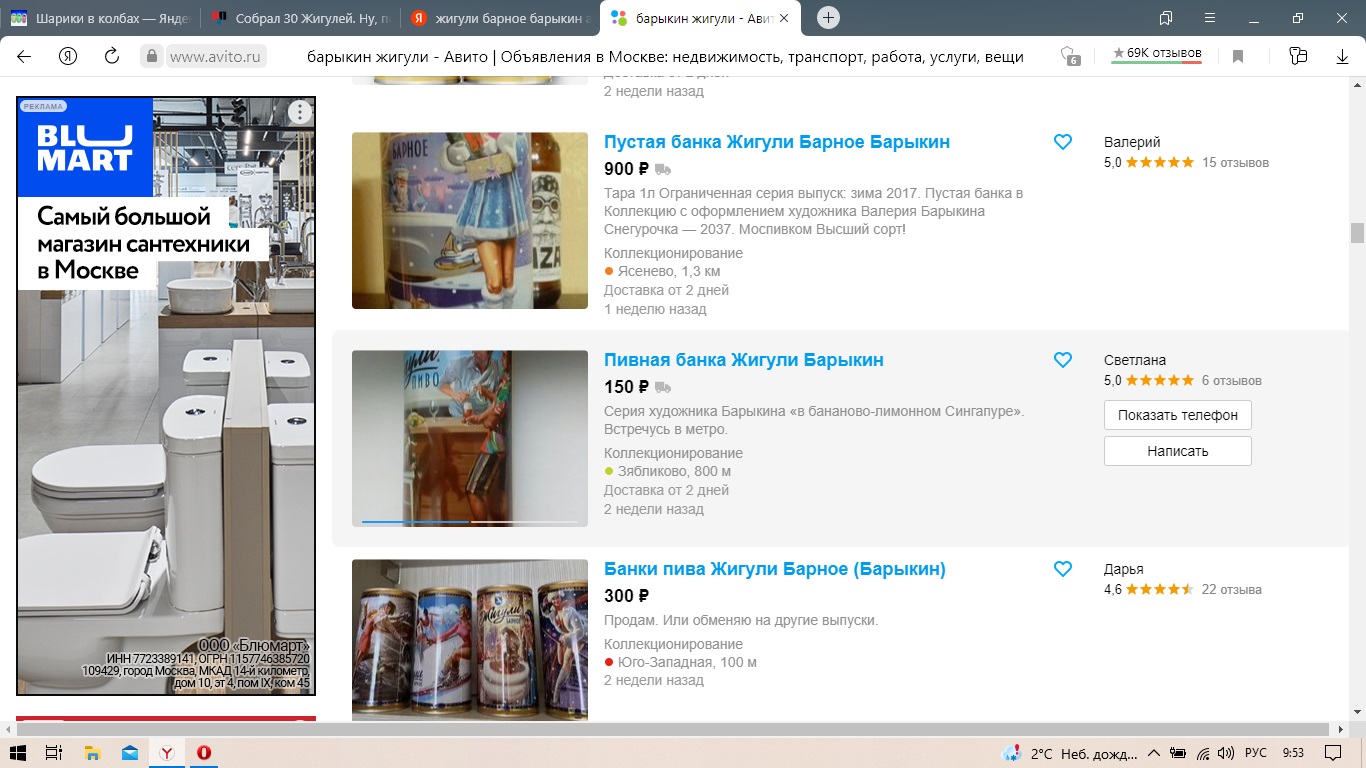Click the 'Показать телефон' button
Image resolution: width=1366 pixels, height=768 pixels.
coord(1178,415)
